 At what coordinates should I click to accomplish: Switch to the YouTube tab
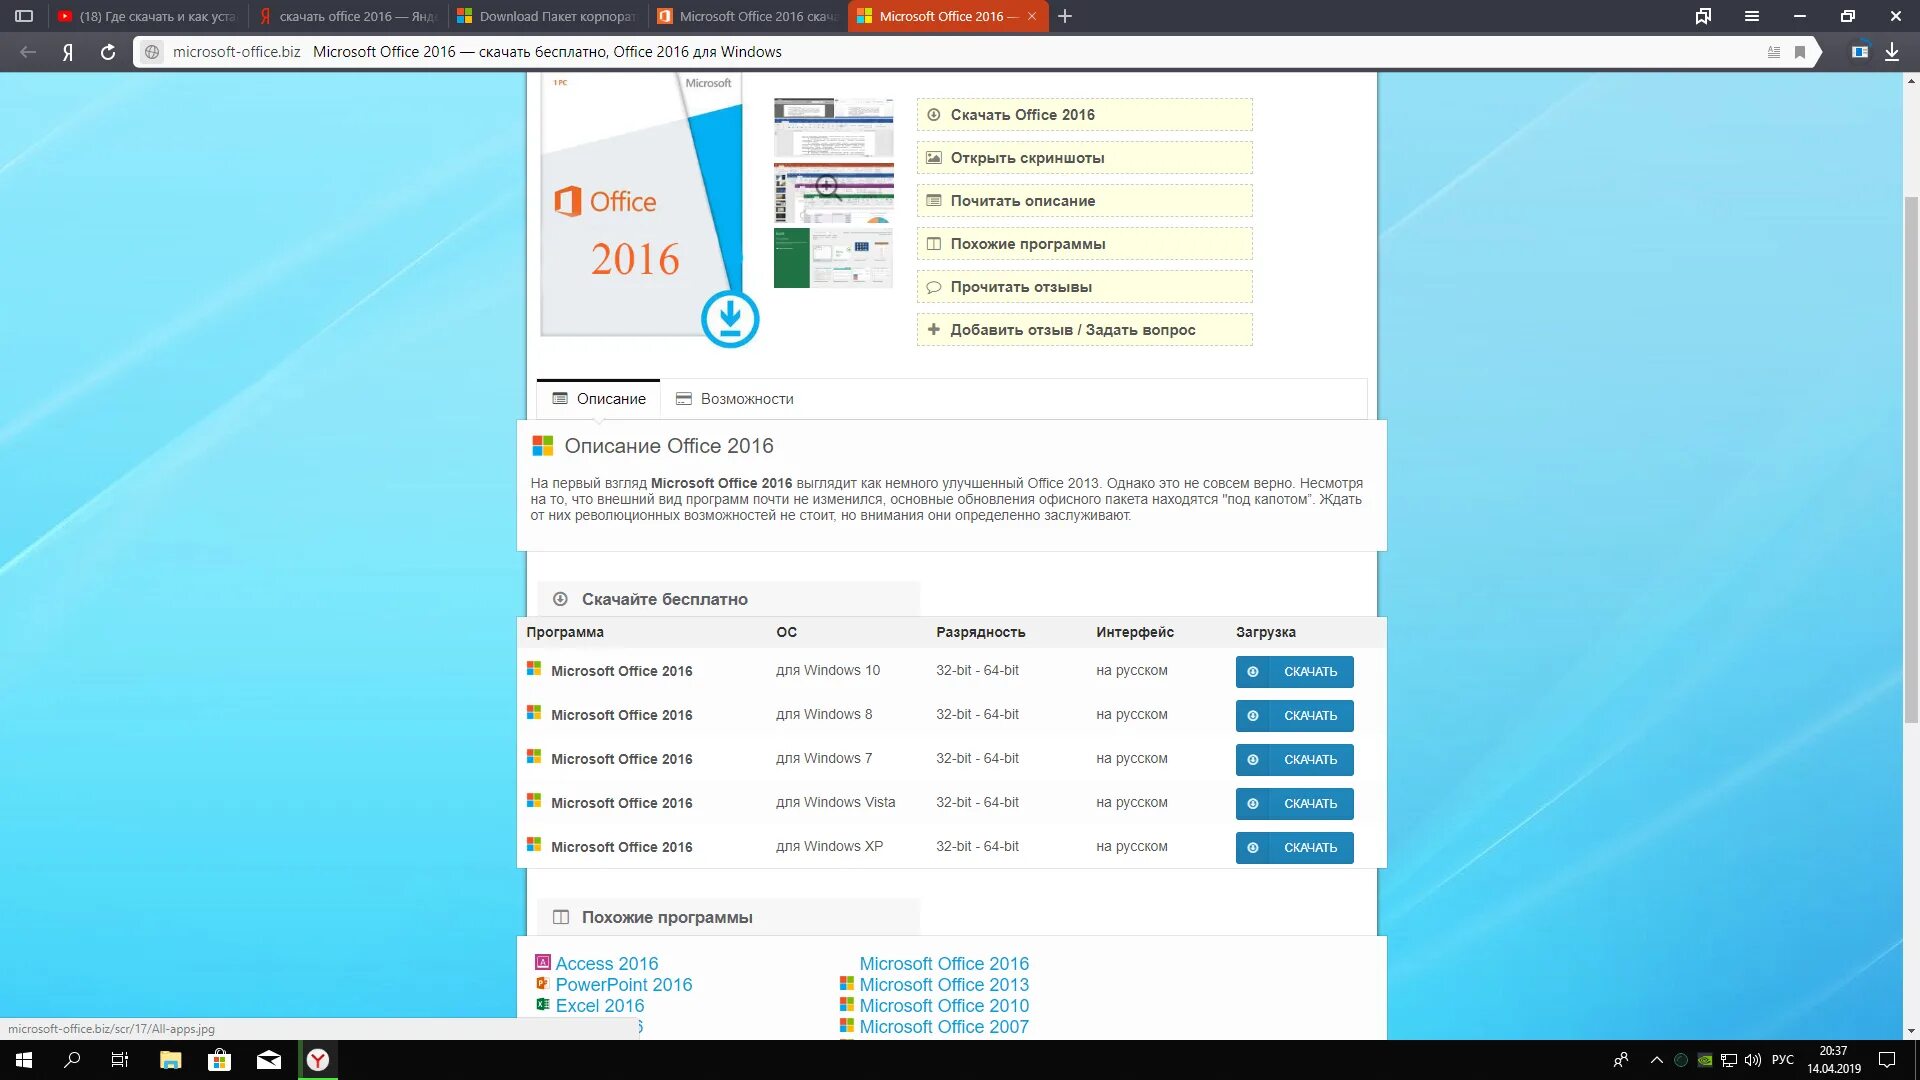click(147, 16)
